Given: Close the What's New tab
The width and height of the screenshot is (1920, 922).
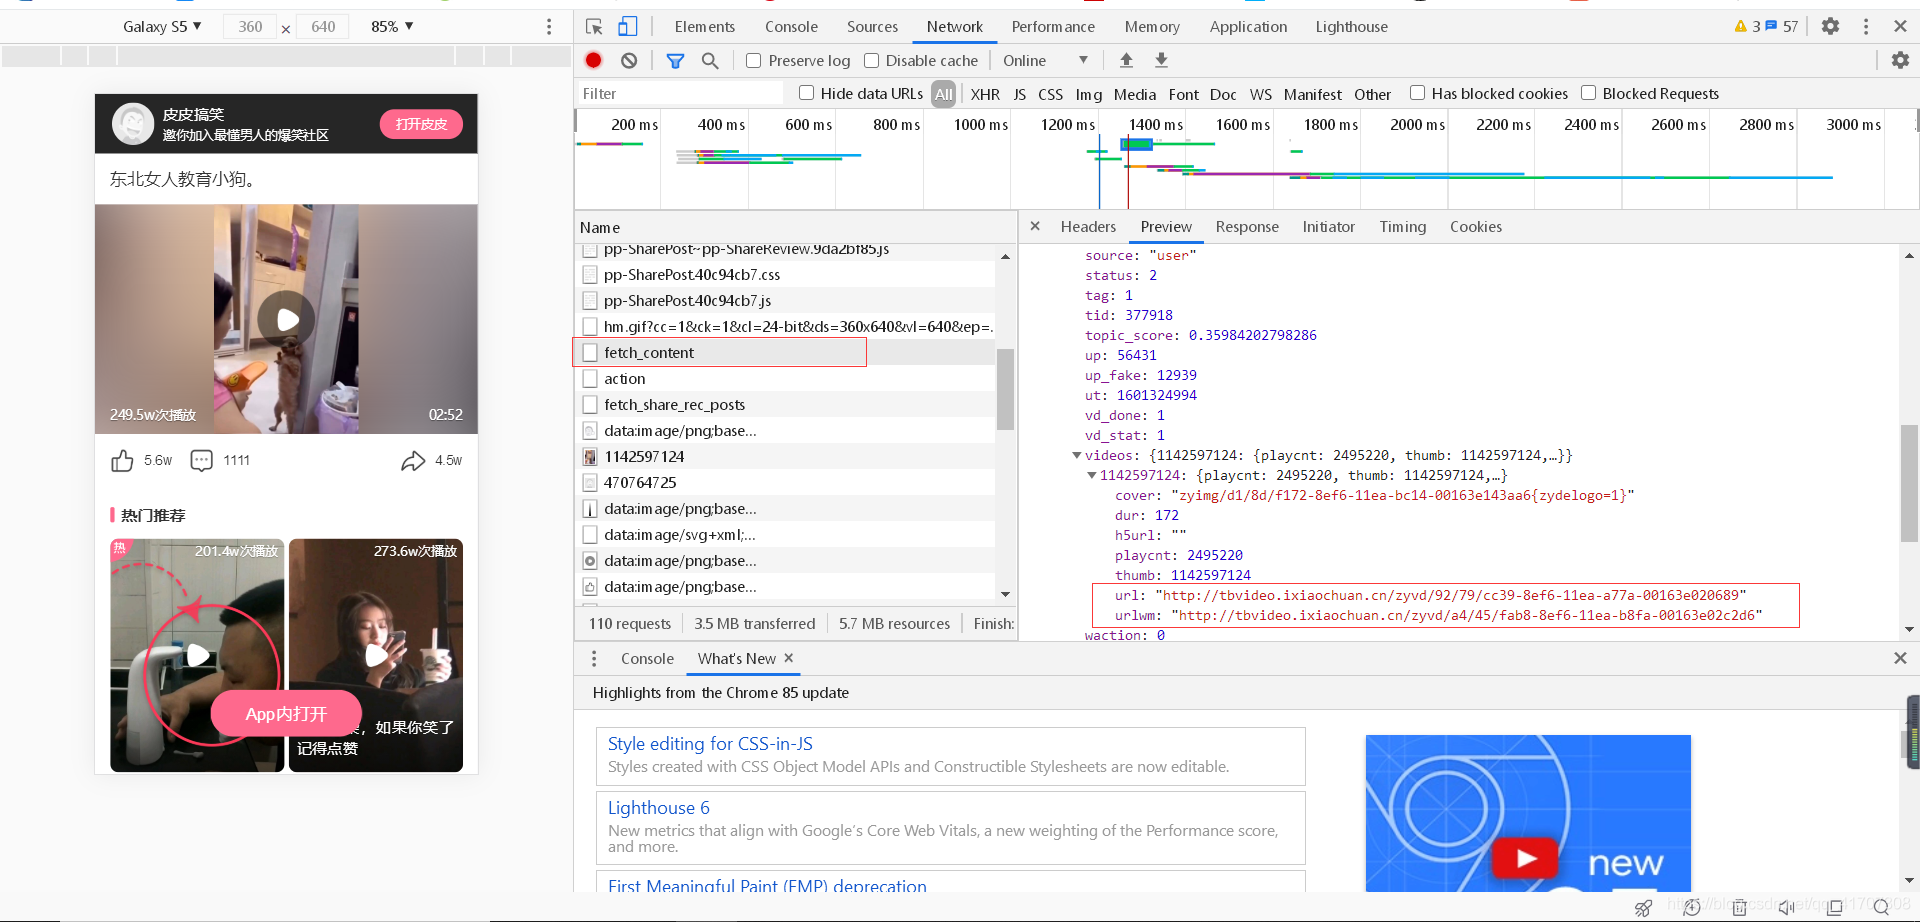Looking at the screenshot, I should point(789,658).
